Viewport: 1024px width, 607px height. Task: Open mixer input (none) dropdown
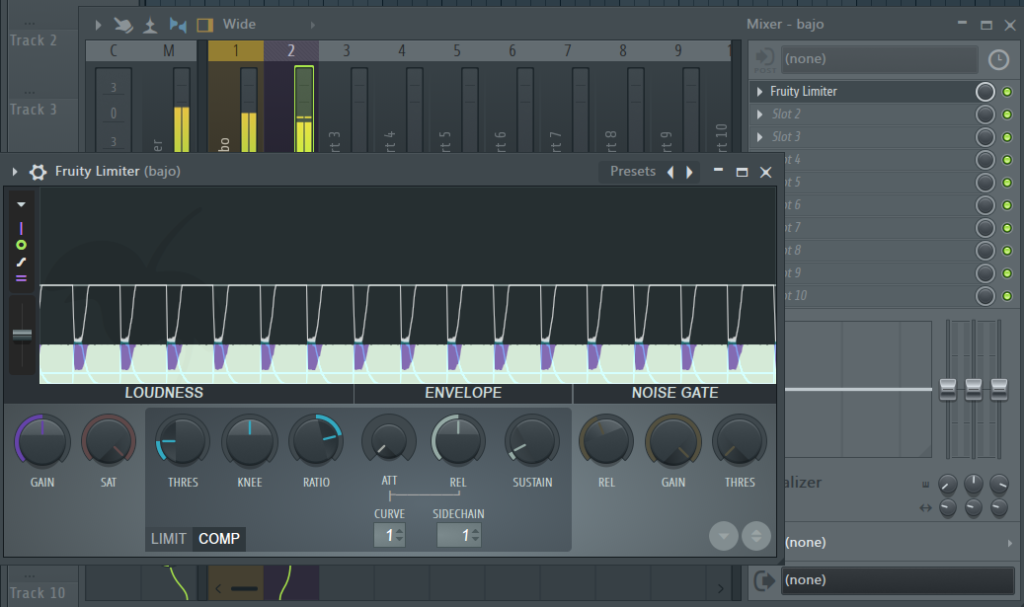(880, 59)
